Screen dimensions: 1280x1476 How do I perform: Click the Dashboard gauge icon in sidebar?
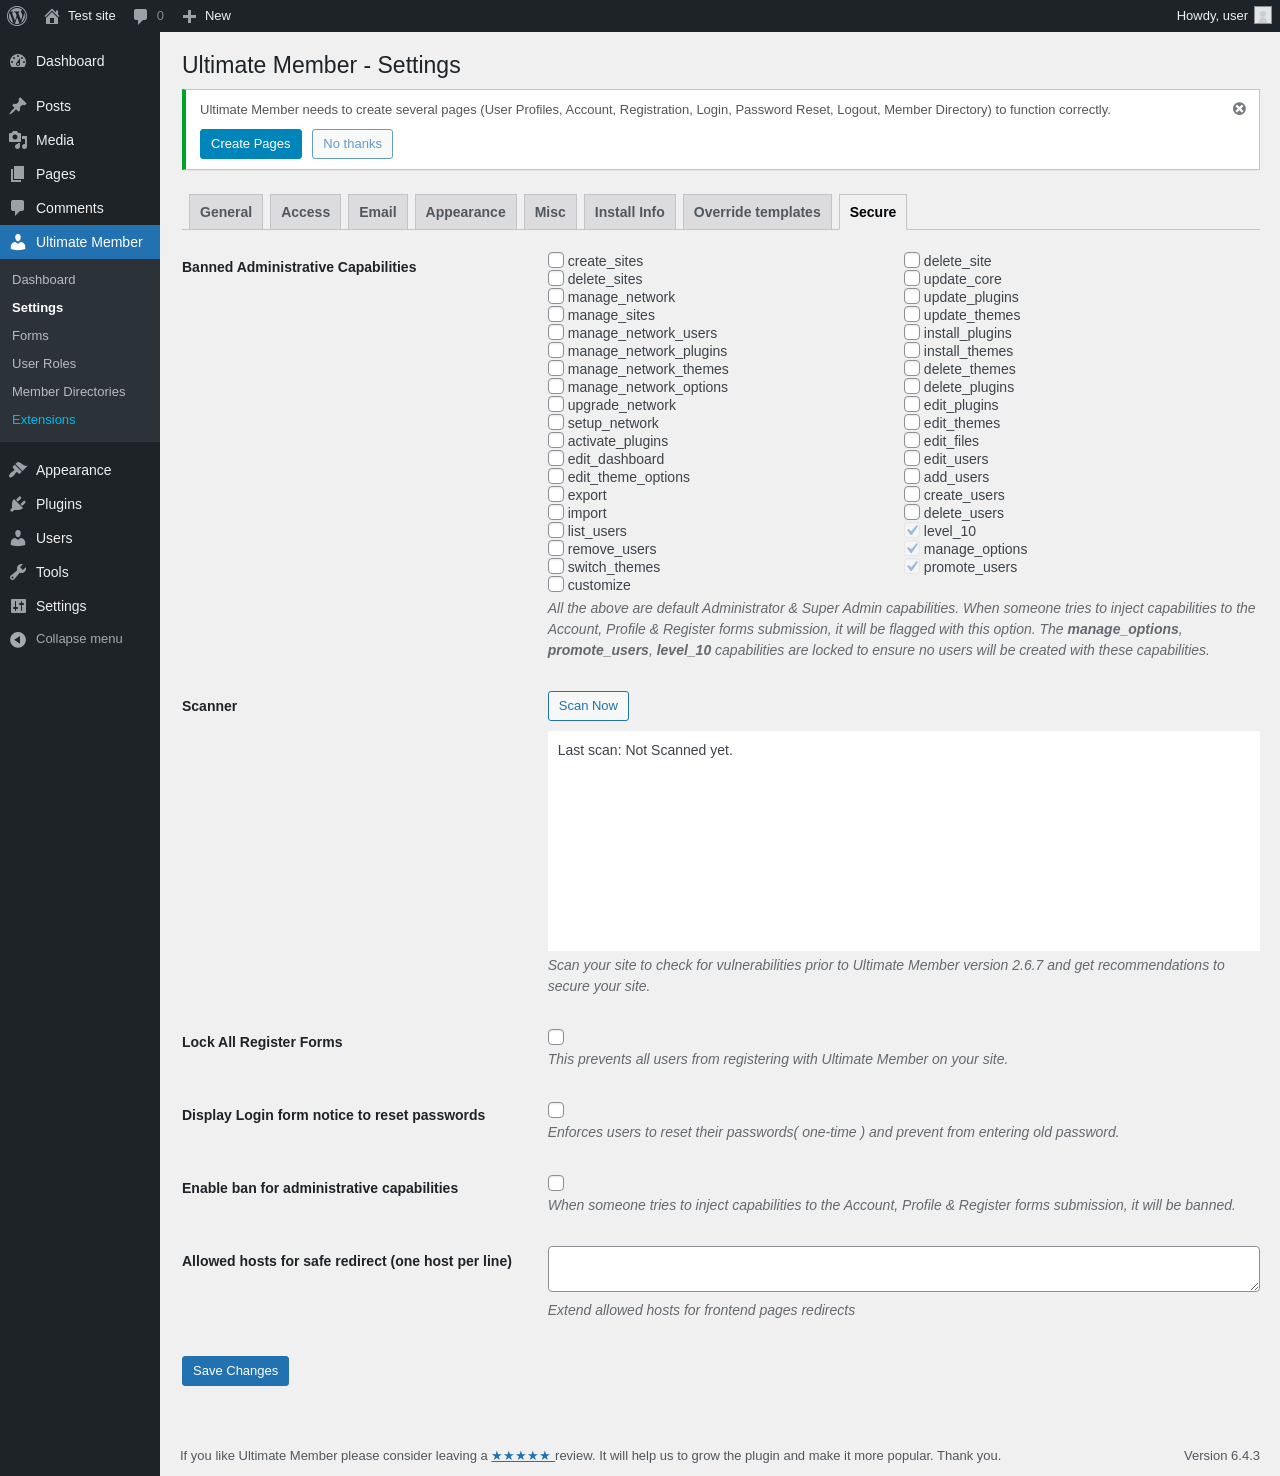point(18,61)
